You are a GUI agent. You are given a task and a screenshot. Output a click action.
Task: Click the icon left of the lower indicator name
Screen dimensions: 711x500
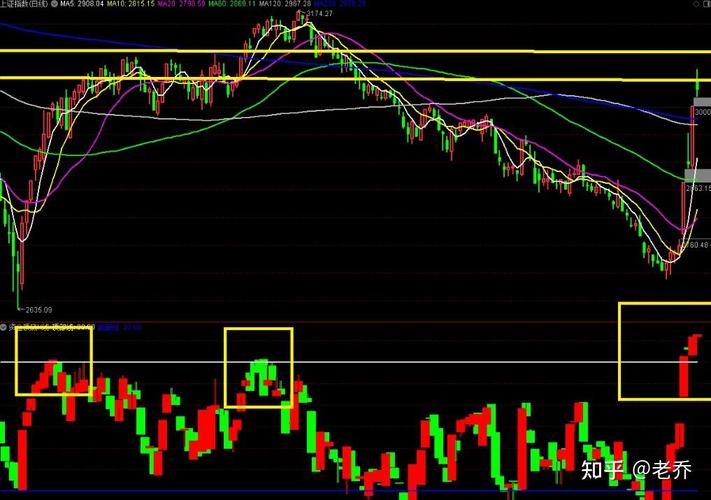click(x=4, y=326)
